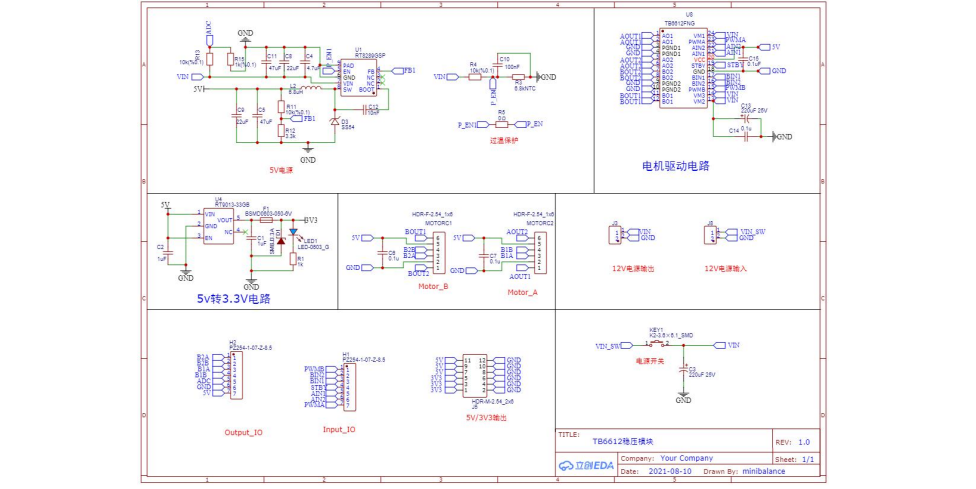This screenshot has width=976, height=489.
Task: Select the 'Your Company' field
Action: [687, 458]
